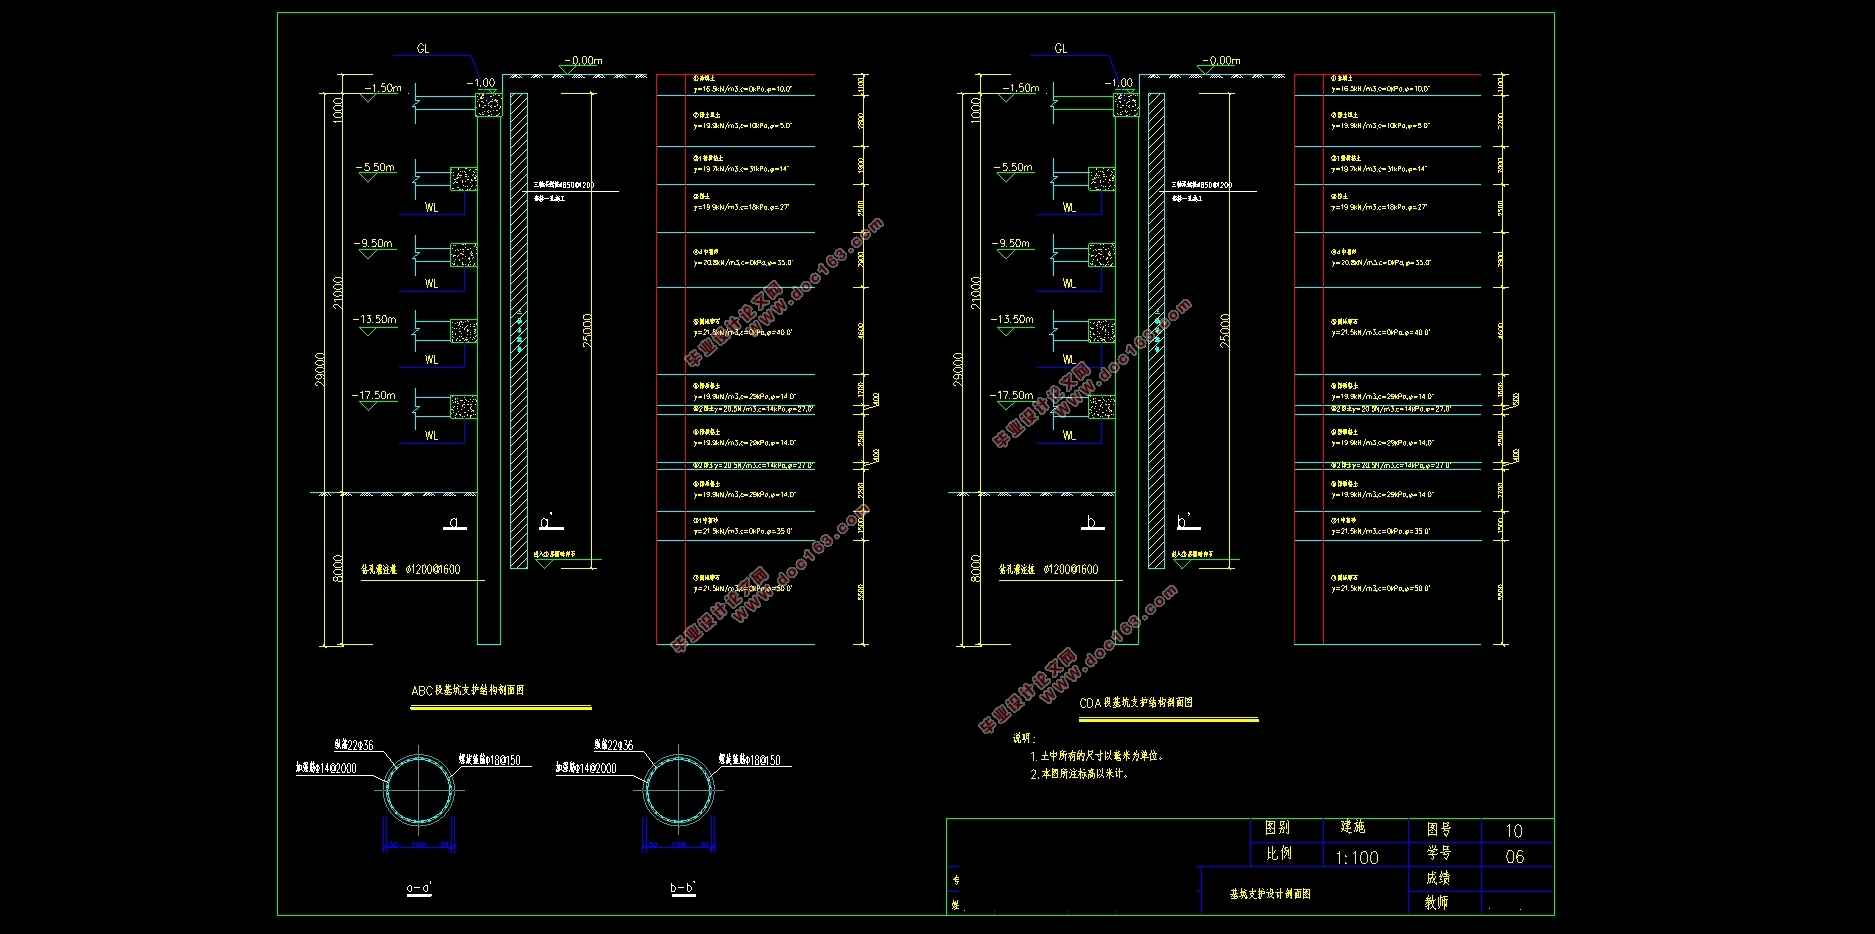Click the '教师' title block cell

click(1437, 902)
